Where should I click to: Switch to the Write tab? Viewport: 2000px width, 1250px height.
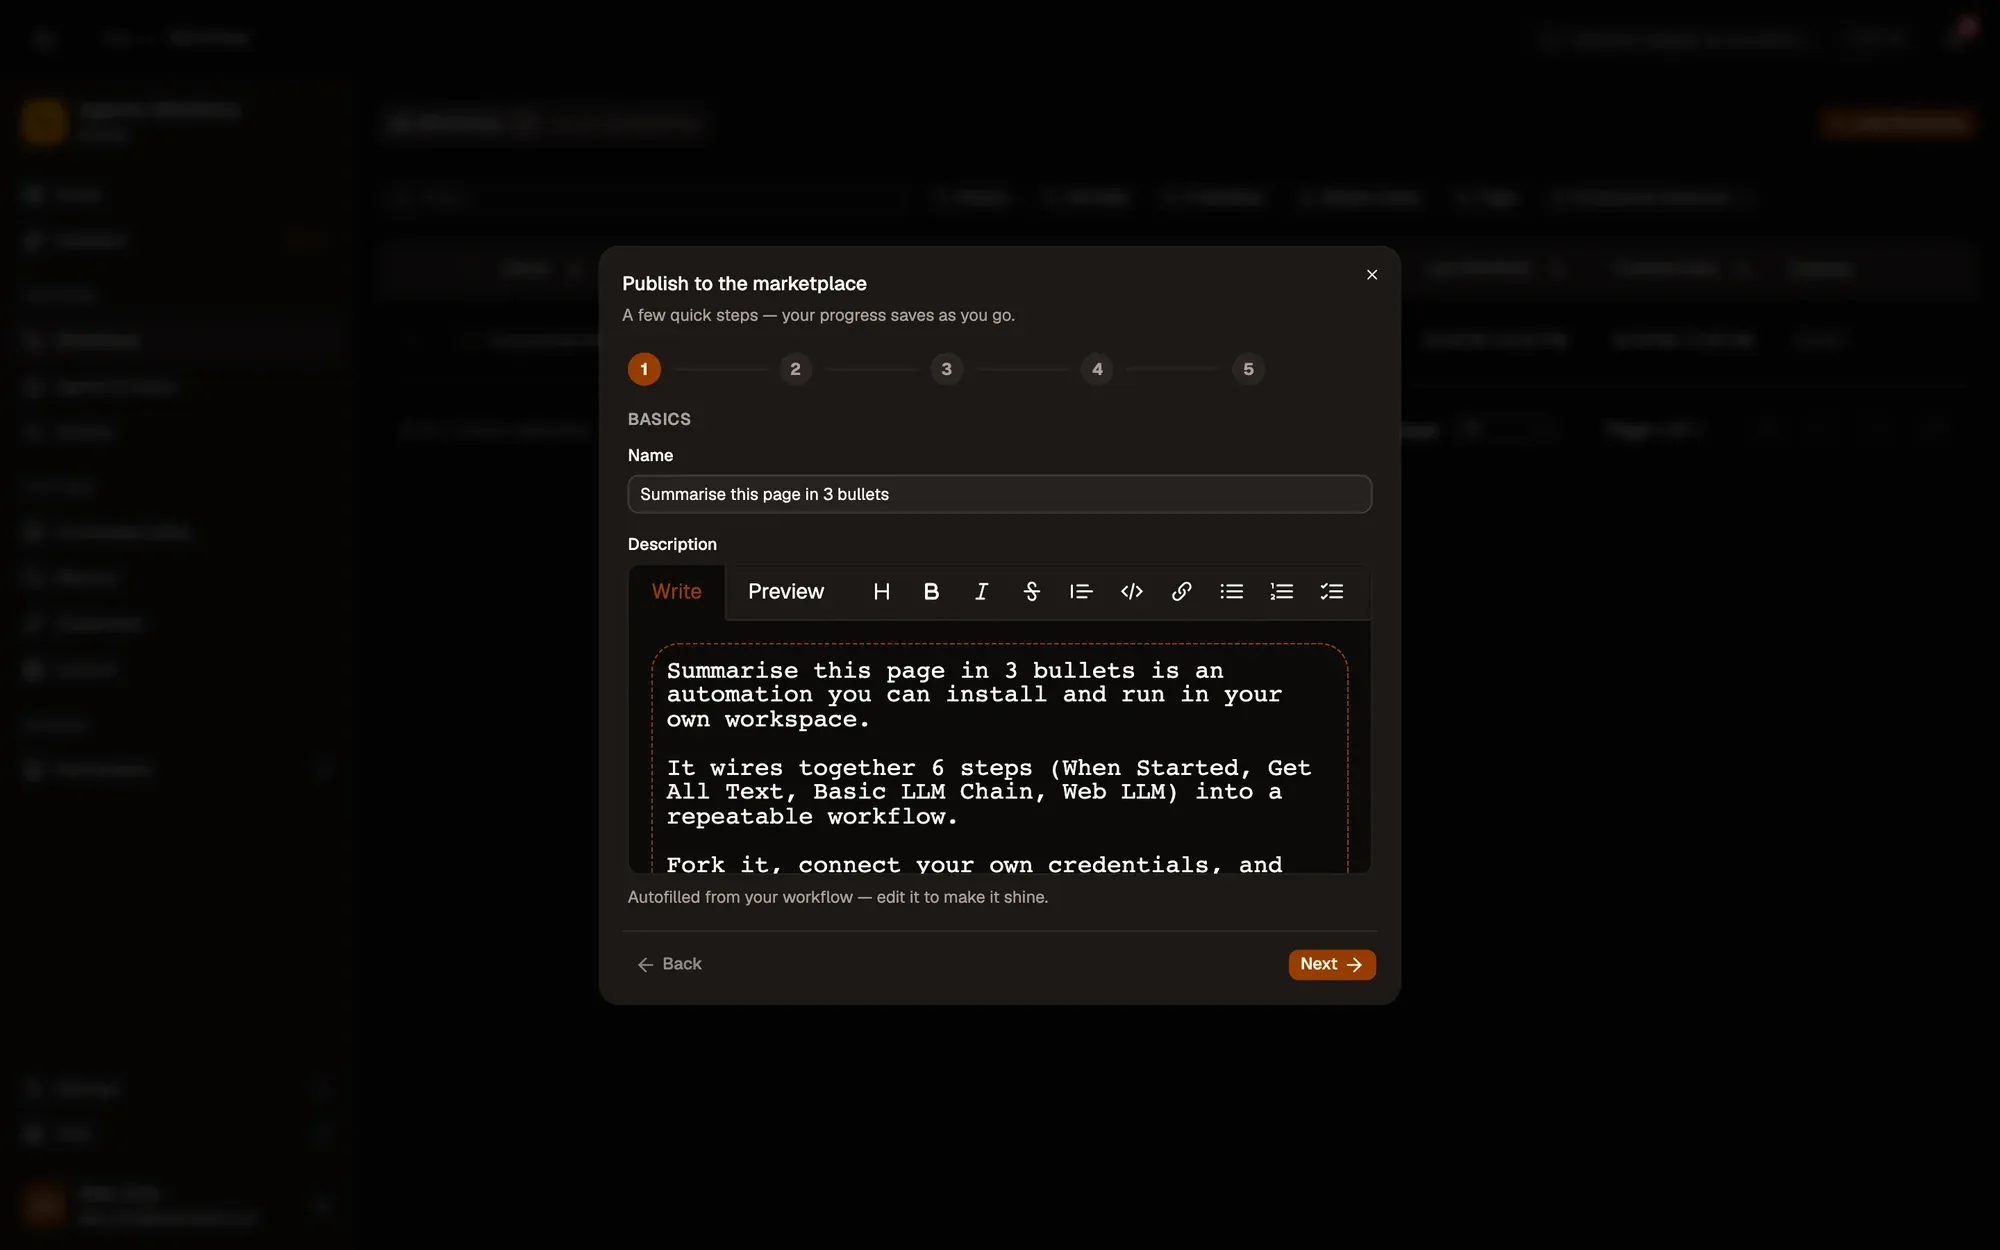677,592
